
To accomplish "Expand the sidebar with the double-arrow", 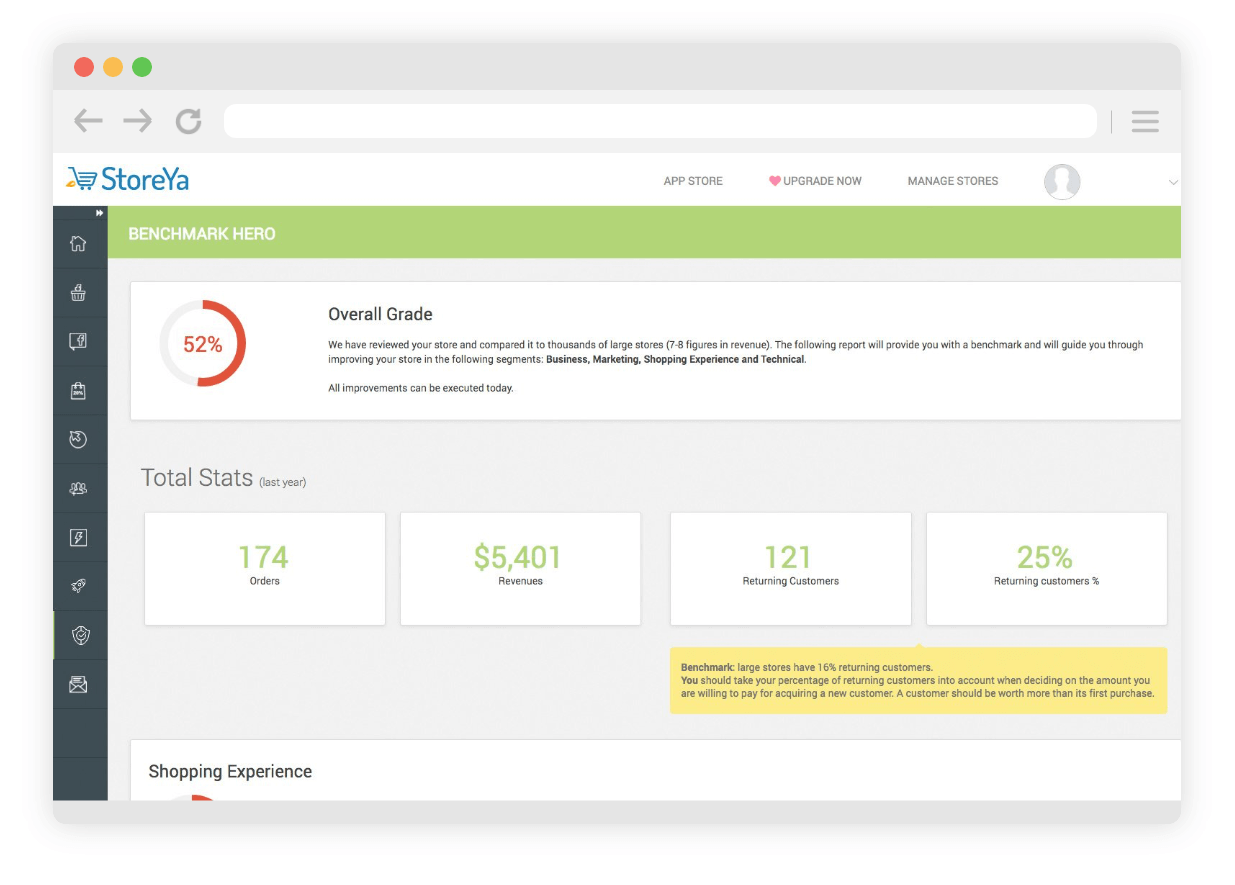I will [100, 212].
